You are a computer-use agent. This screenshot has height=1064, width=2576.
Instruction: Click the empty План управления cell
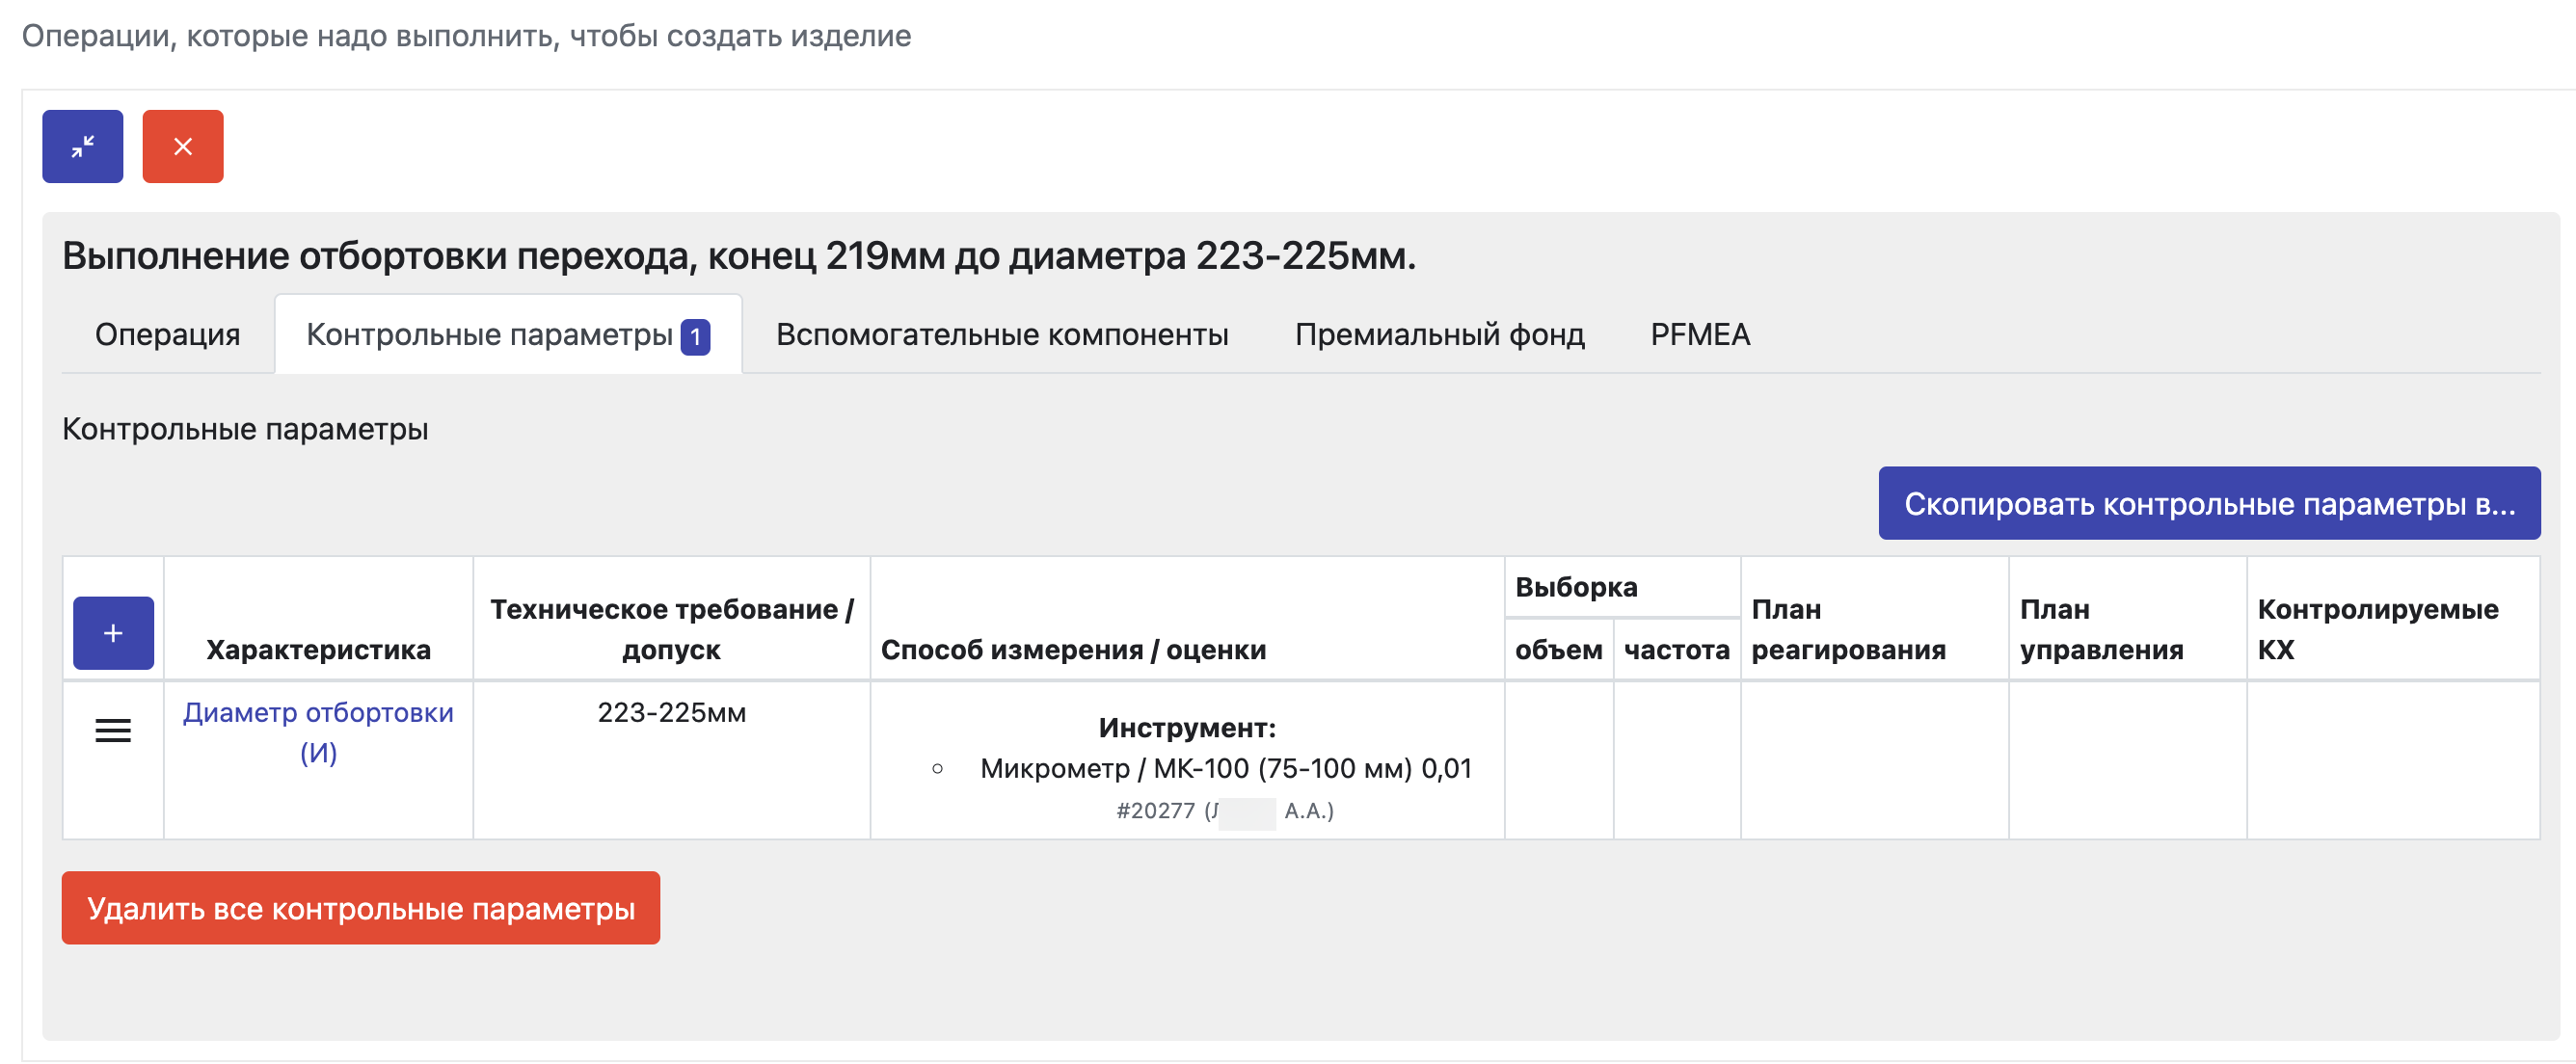pyautogui.click(x=2128, y=760)
